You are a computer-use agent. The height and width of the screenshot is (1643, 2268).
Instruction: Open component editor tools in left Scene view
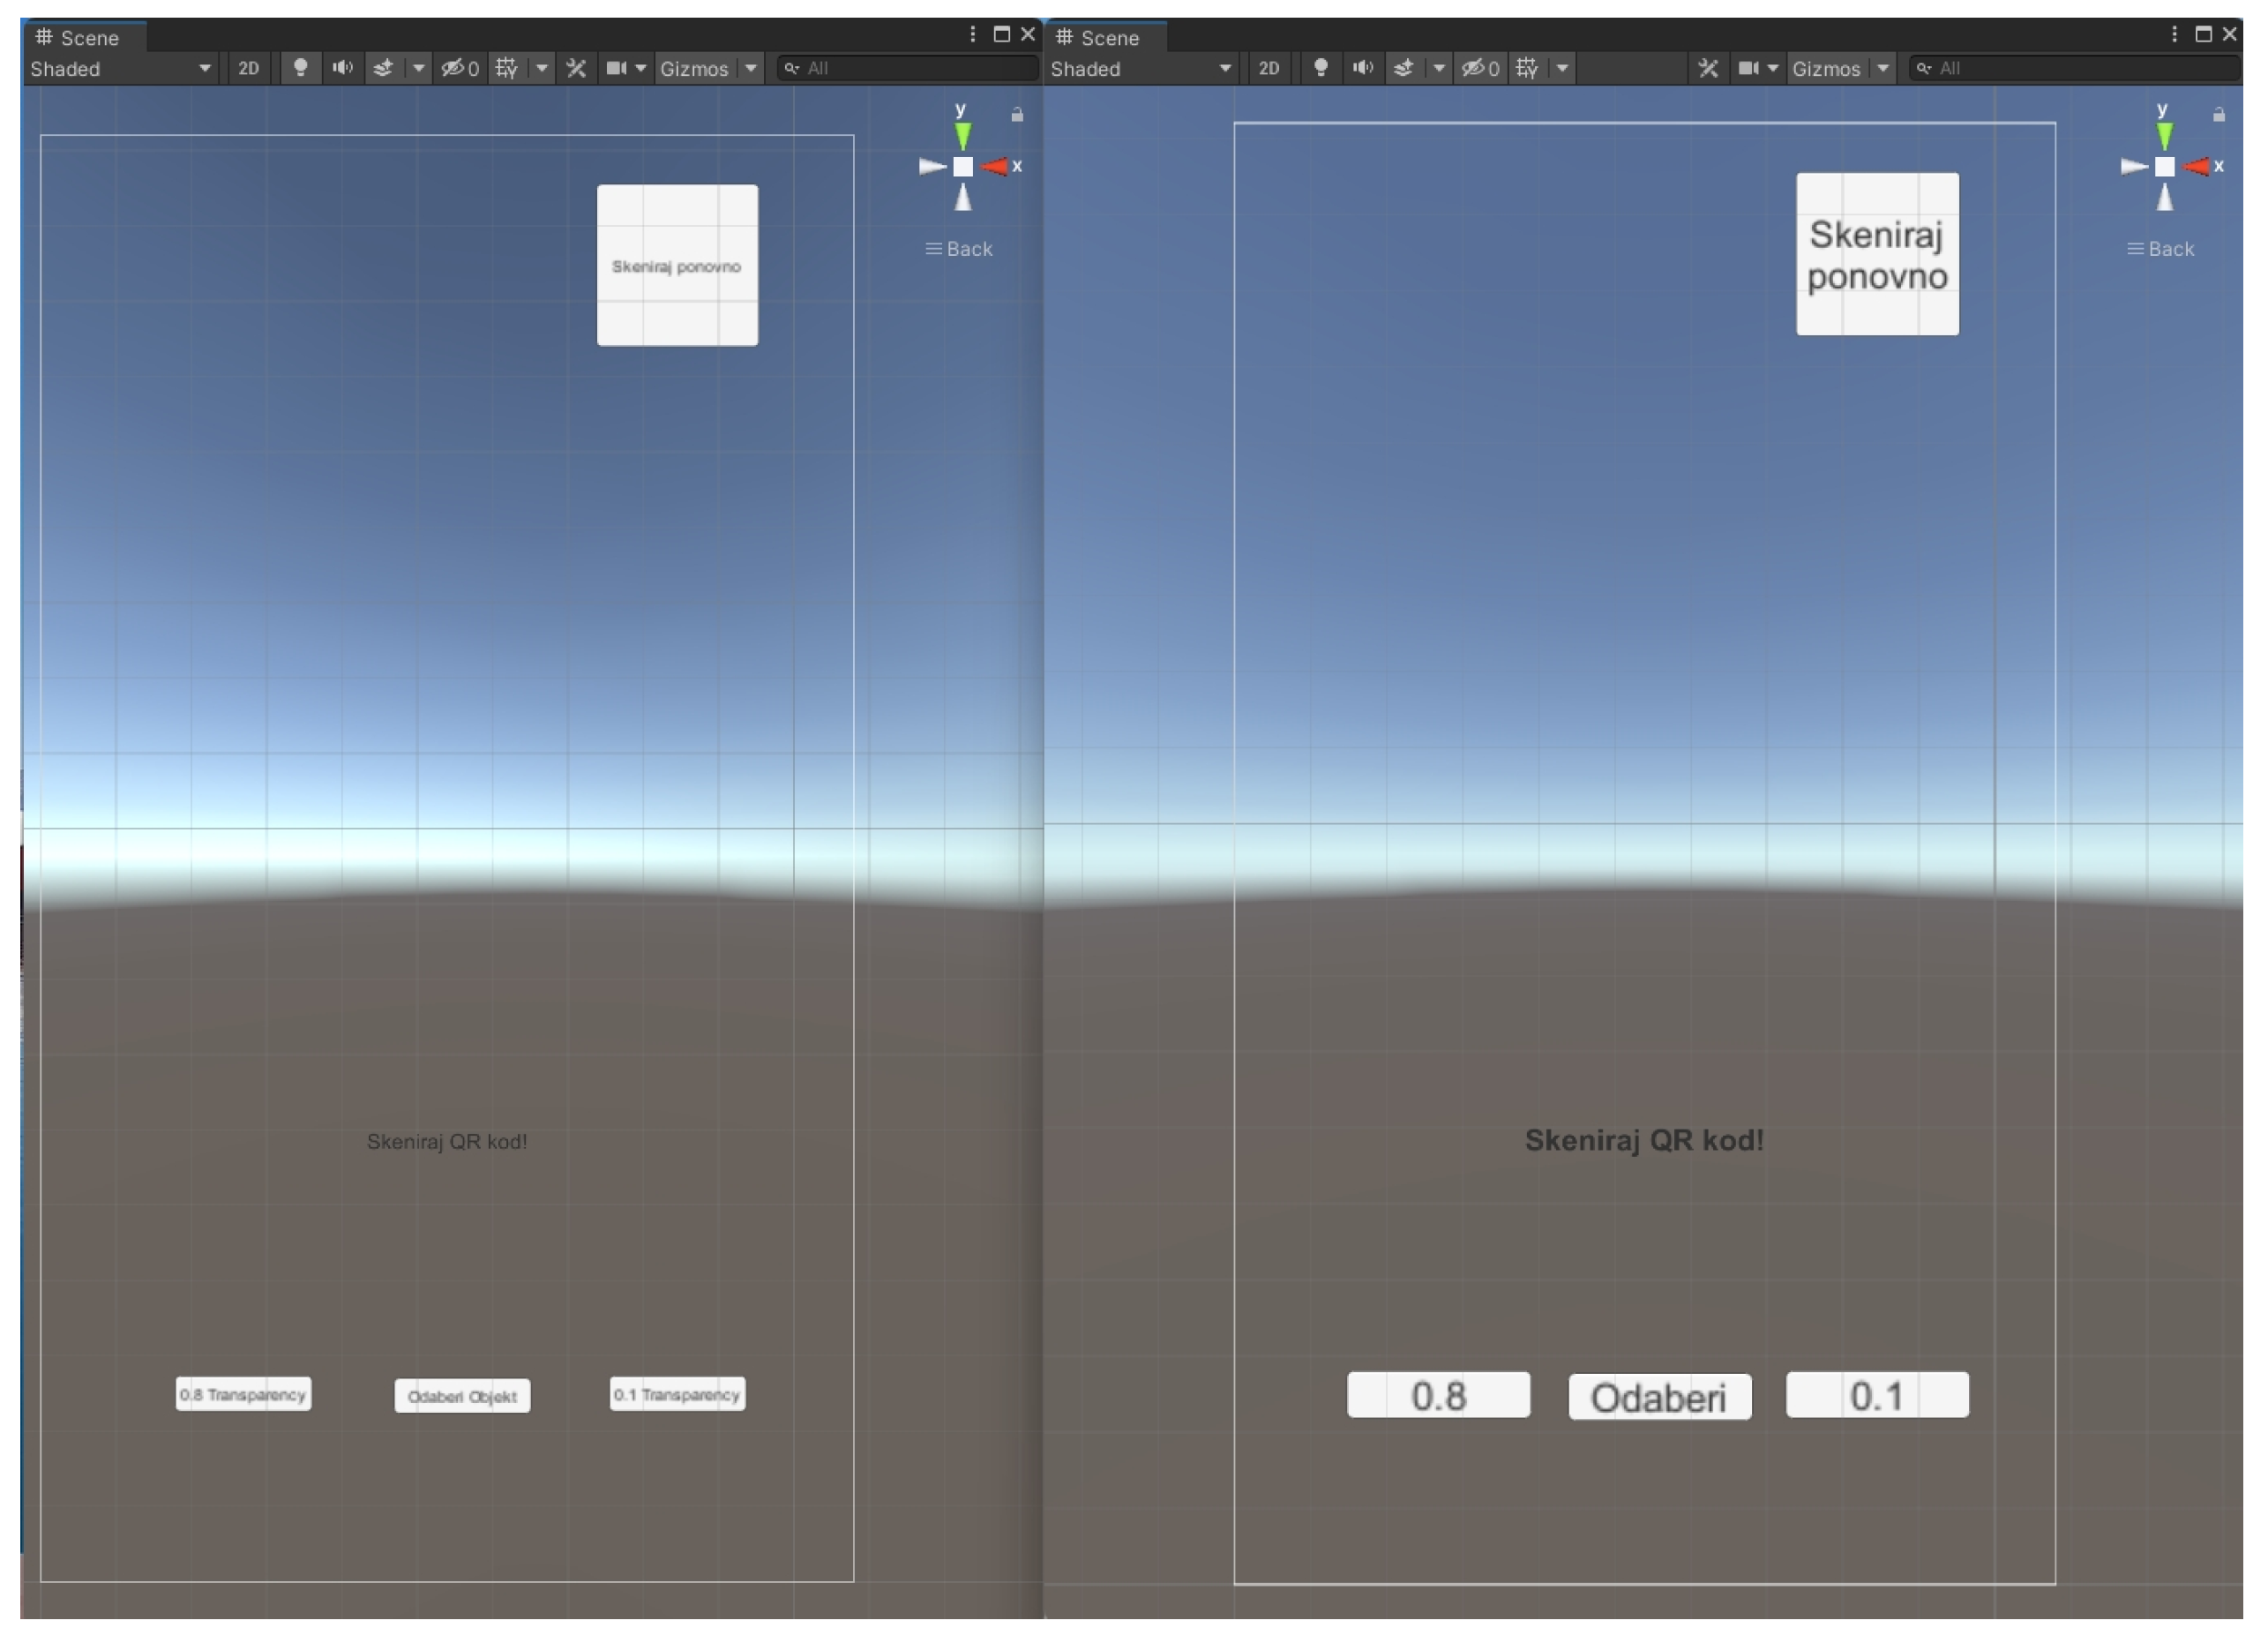[576, 68]
